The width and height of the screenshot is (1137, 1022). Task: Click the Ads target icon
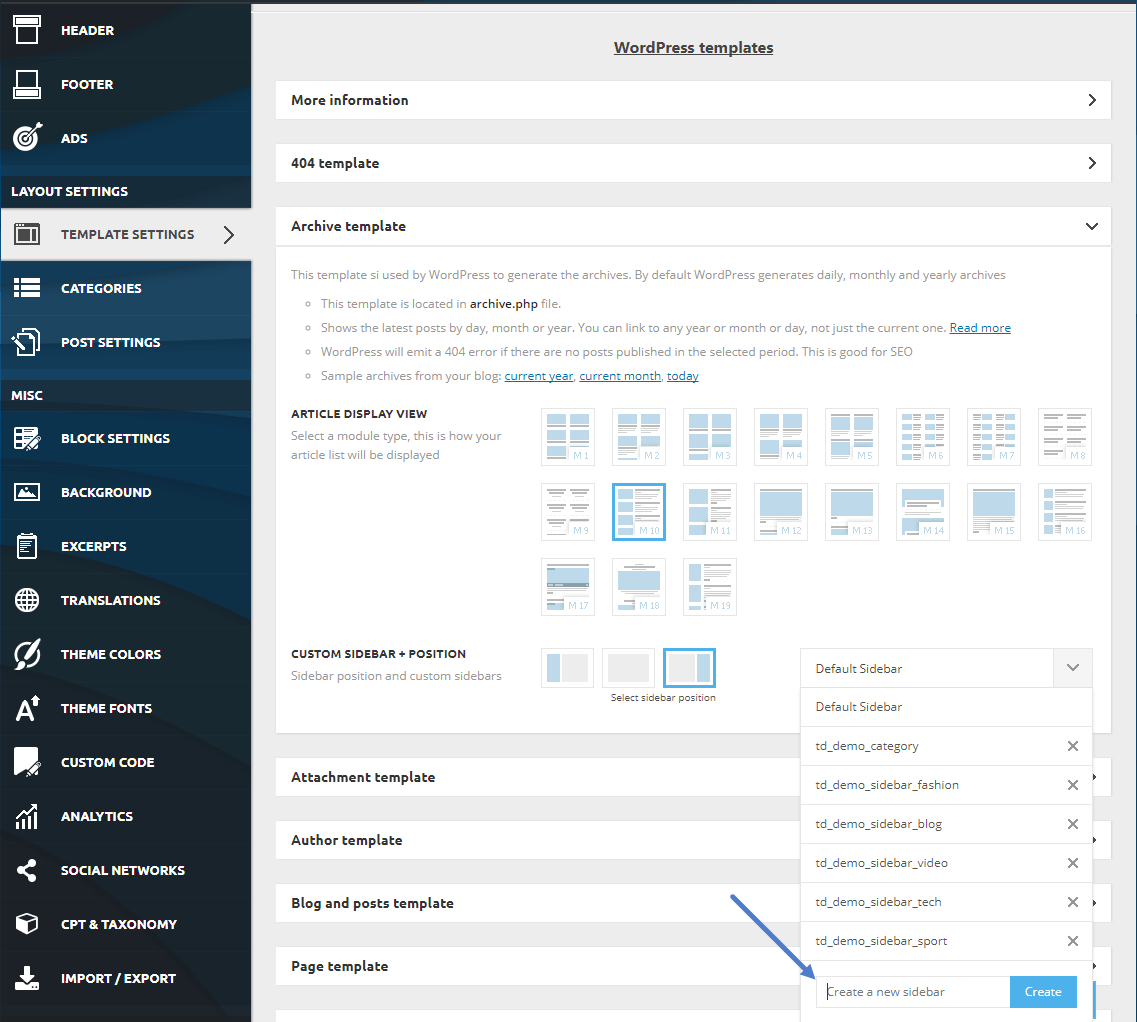(28, 137)
